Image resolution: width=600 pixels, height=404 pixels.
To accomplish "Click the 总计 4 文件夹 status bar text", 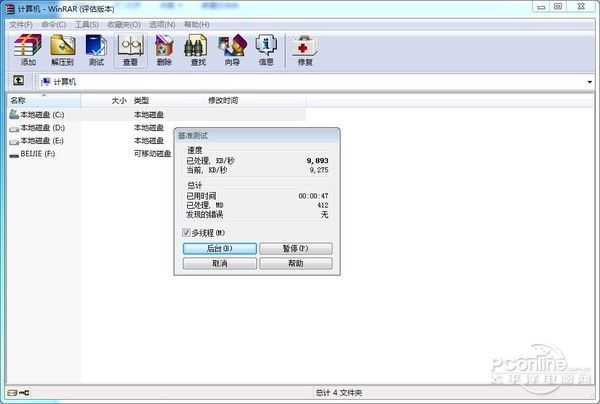I will (x=339, y=393).
